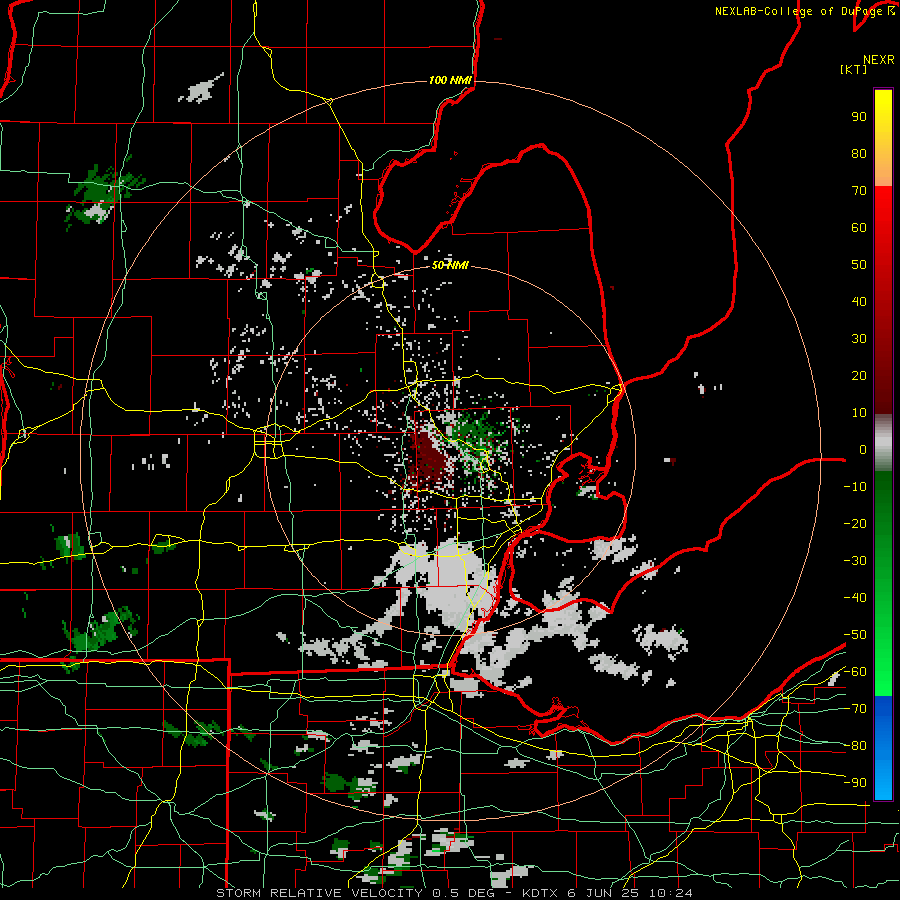900x900 pixels.
Task: Click the [KT] units label
Action: pos(854,69)
